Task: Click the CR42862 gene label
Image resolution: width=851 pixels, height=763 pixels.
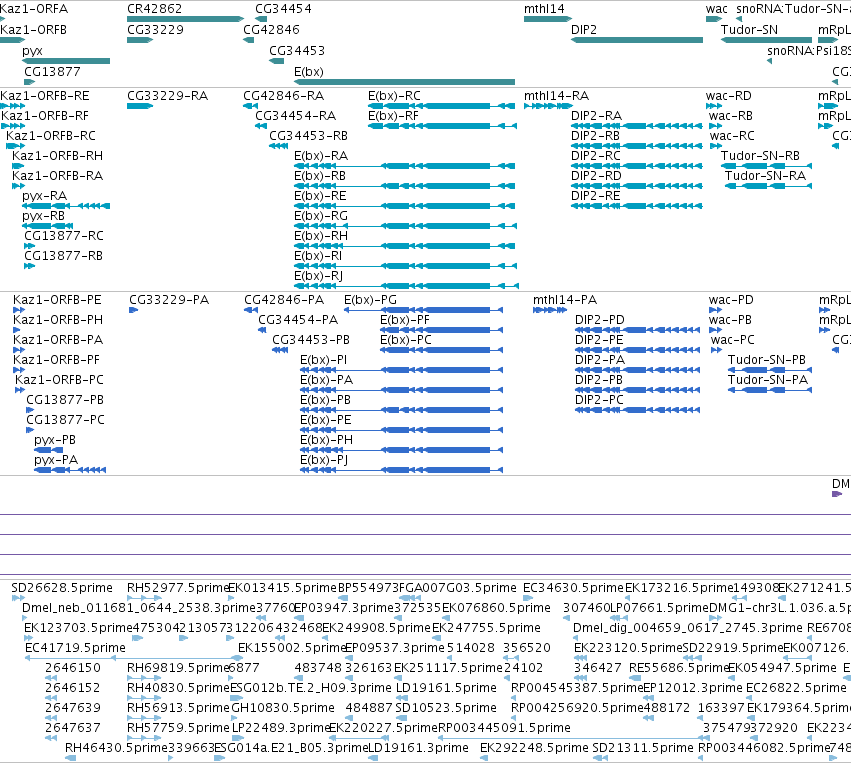Action: click(155, 9)
